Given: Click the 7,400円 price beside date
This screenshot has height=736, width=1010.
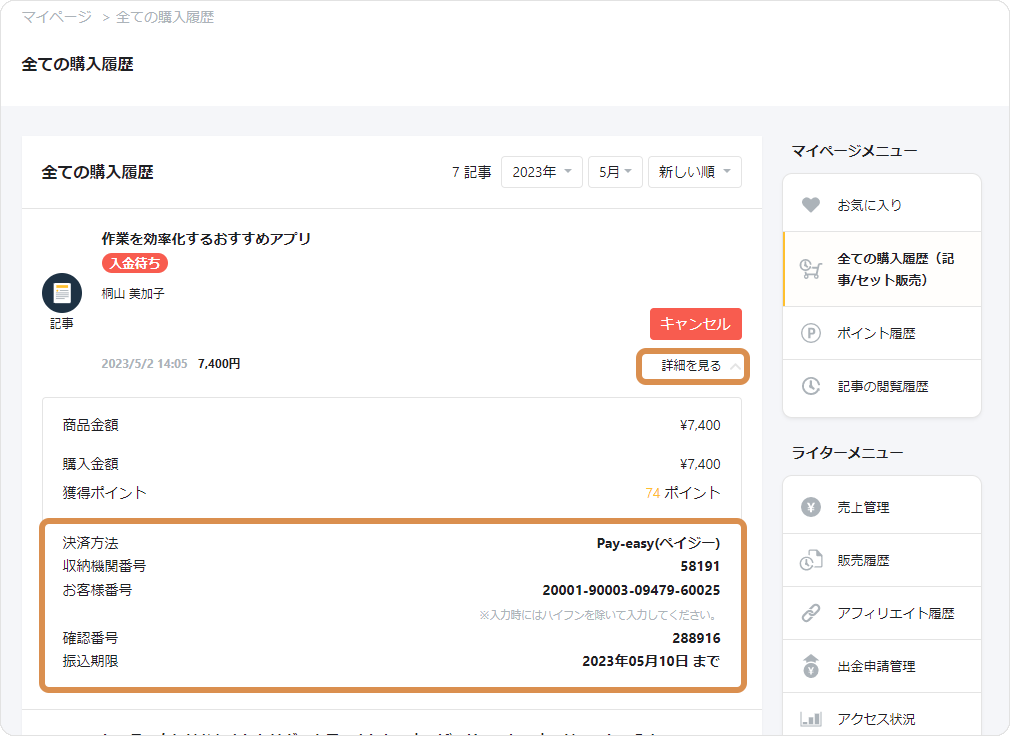Looking at the screenshot, I should tap(219, 364).
